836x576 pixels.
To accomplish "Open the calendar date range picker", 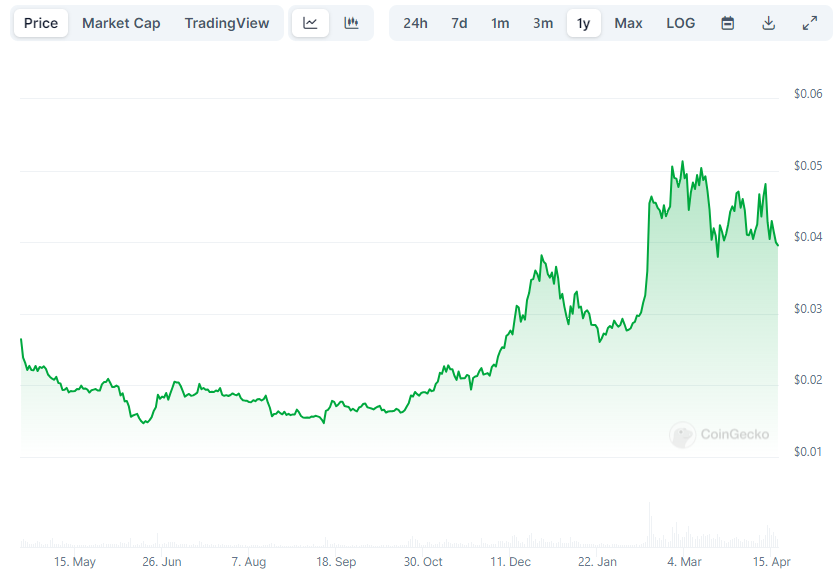I will point(727,23).
